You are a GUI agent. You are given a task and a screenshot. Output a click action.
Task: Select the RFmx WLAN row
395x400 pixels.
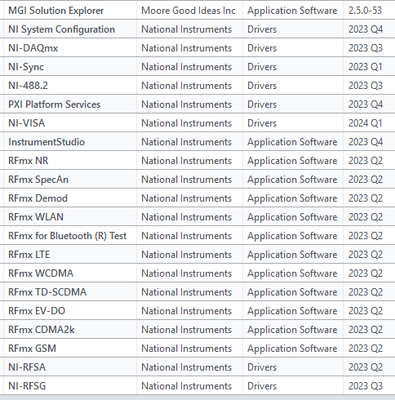coord(197,217)
